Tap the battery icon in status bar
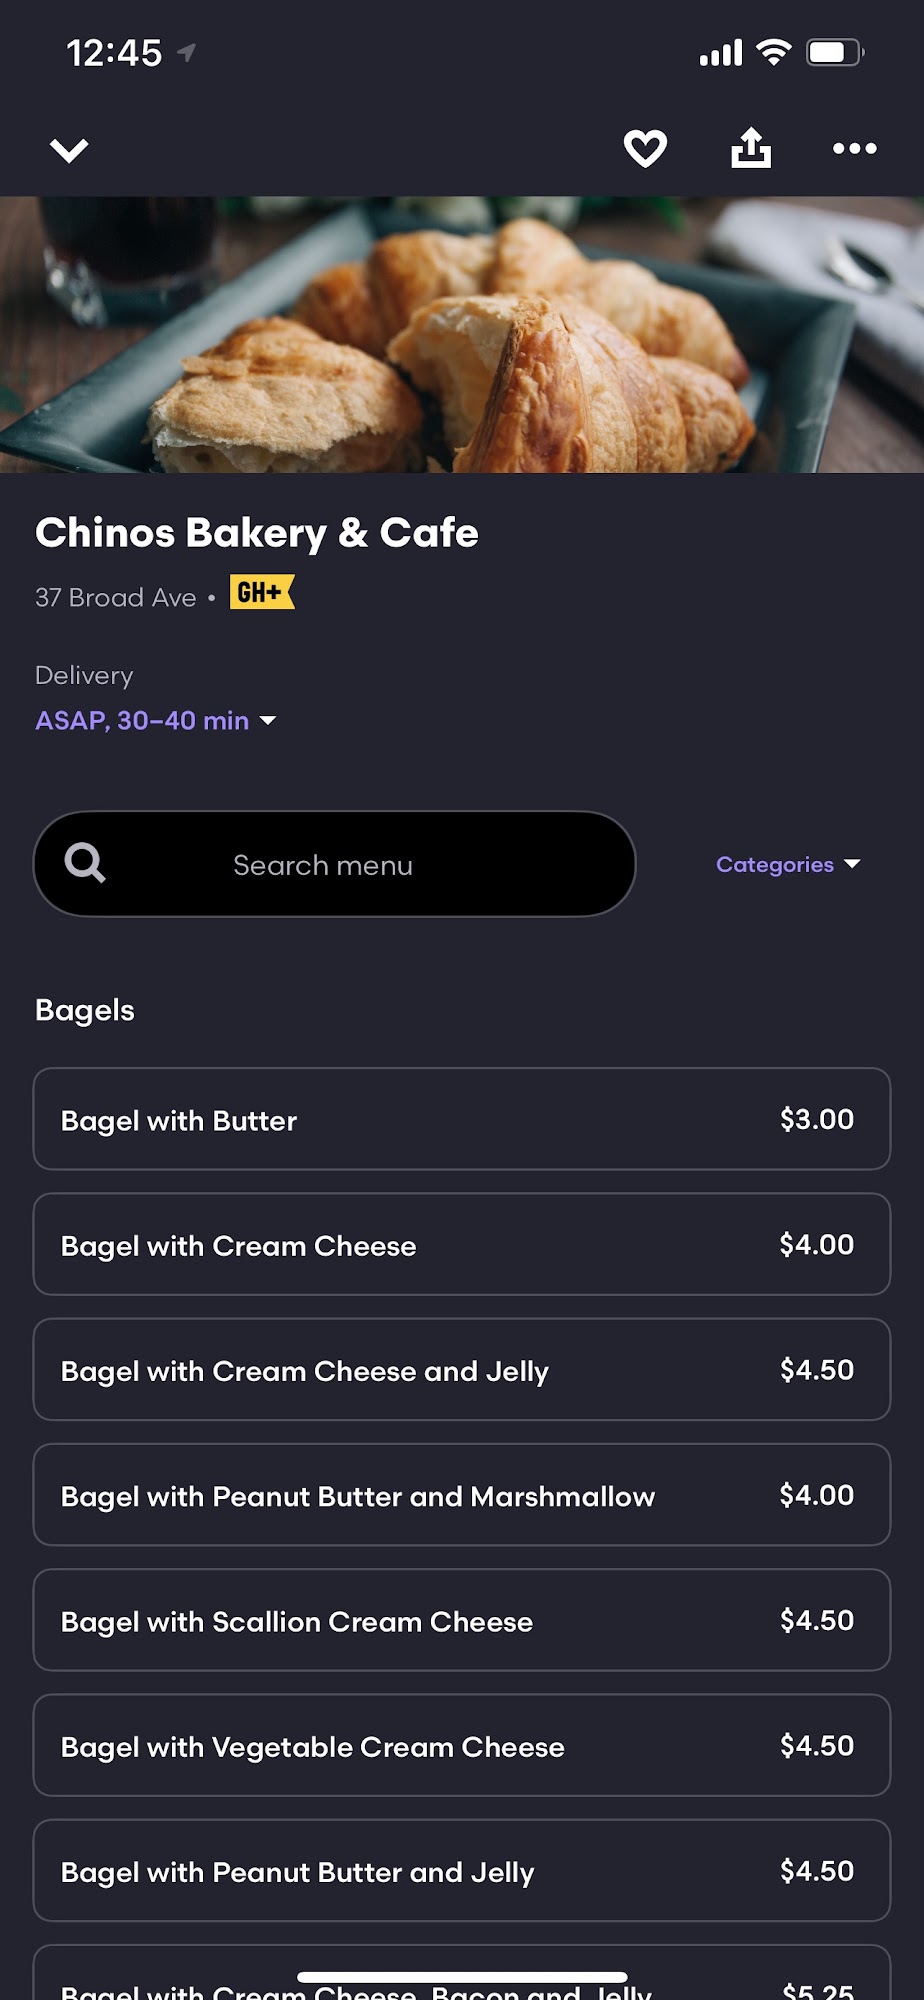Image resolution: width=924 pixels, height=2000 pixels. pyautogui.click(x=833, y=52)
